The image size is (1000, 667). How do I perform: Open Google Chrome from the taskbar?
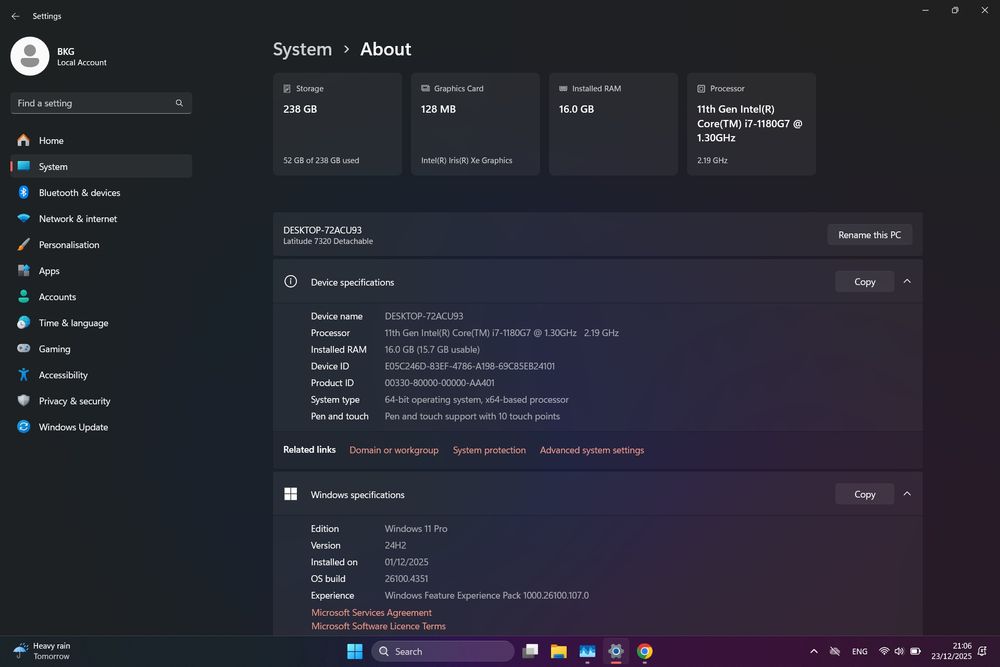(x=645, y=651)
